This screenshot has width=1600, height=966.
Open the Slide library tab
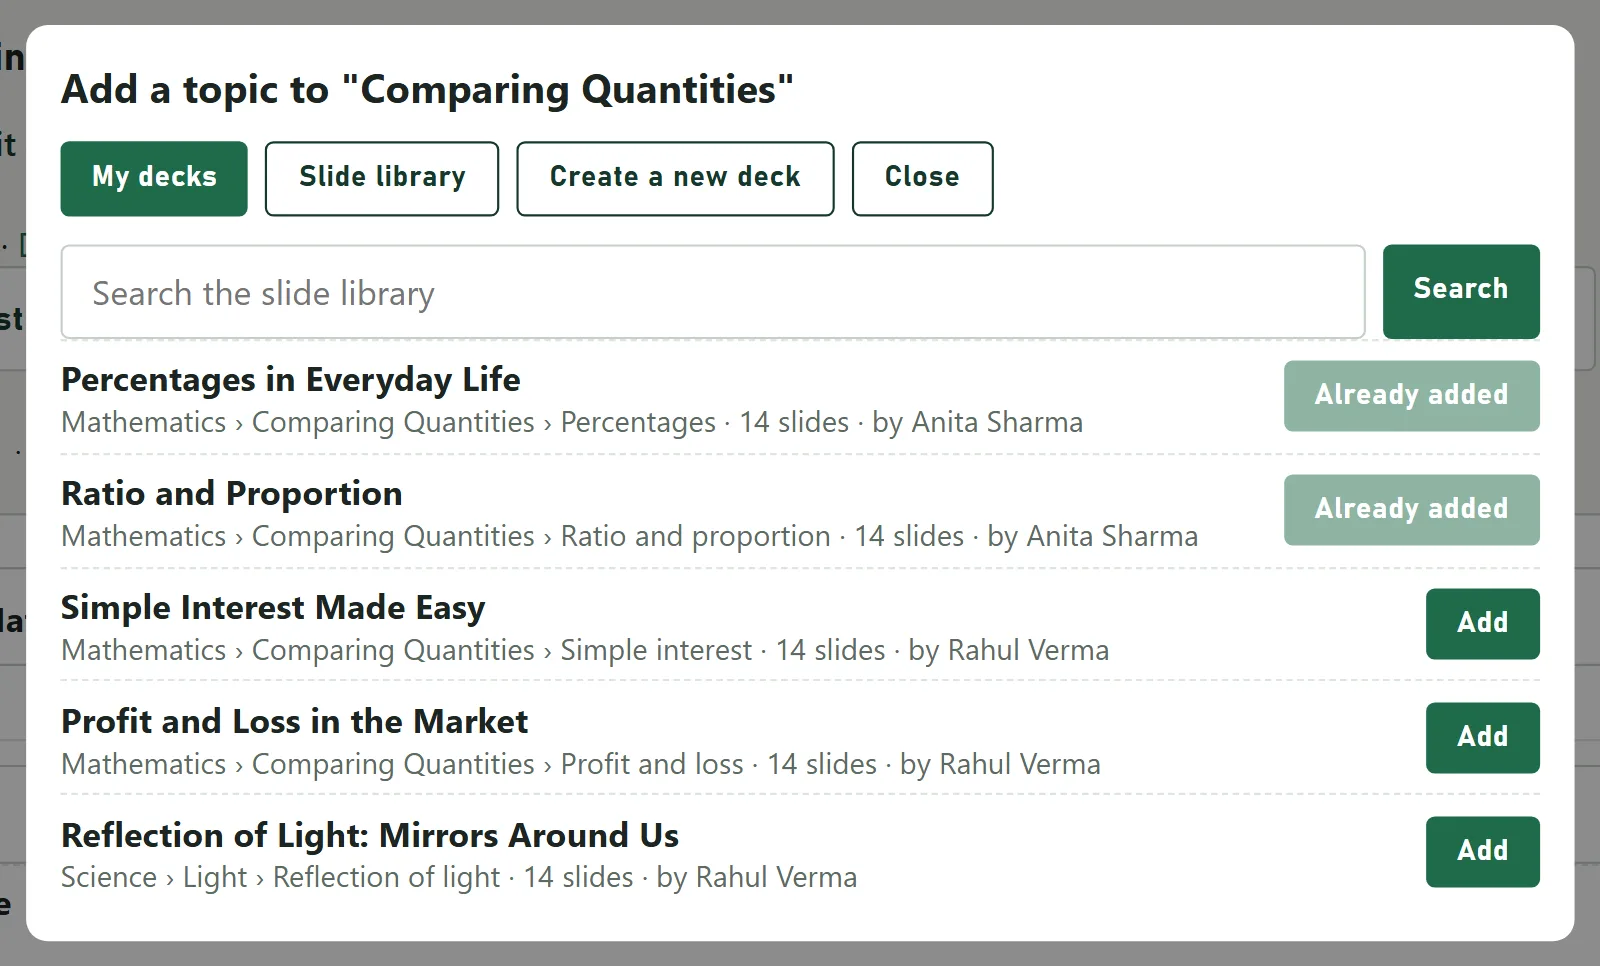click(x=382, y=178)
